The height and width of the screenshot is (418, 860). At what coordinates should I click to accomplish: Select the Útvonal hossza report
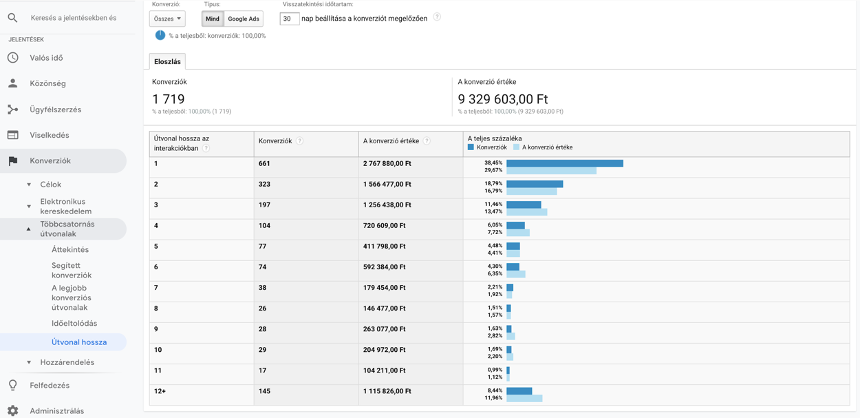click(x=79, y=342)
